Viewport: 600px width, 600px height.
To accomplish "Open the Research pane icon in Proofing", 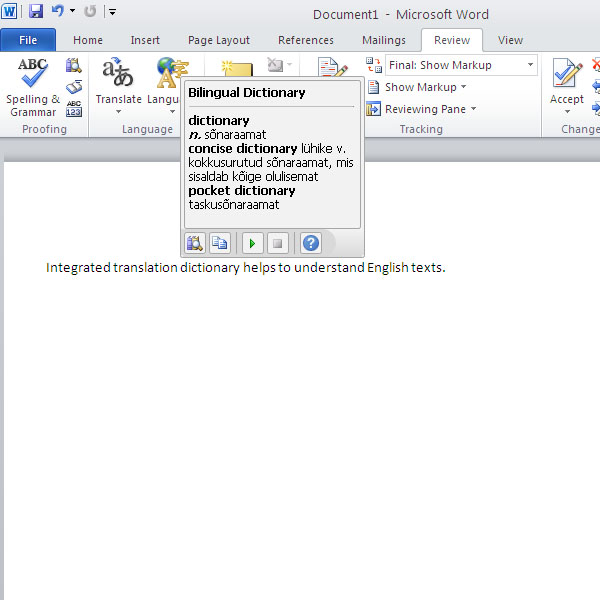I will pos(73,65).
